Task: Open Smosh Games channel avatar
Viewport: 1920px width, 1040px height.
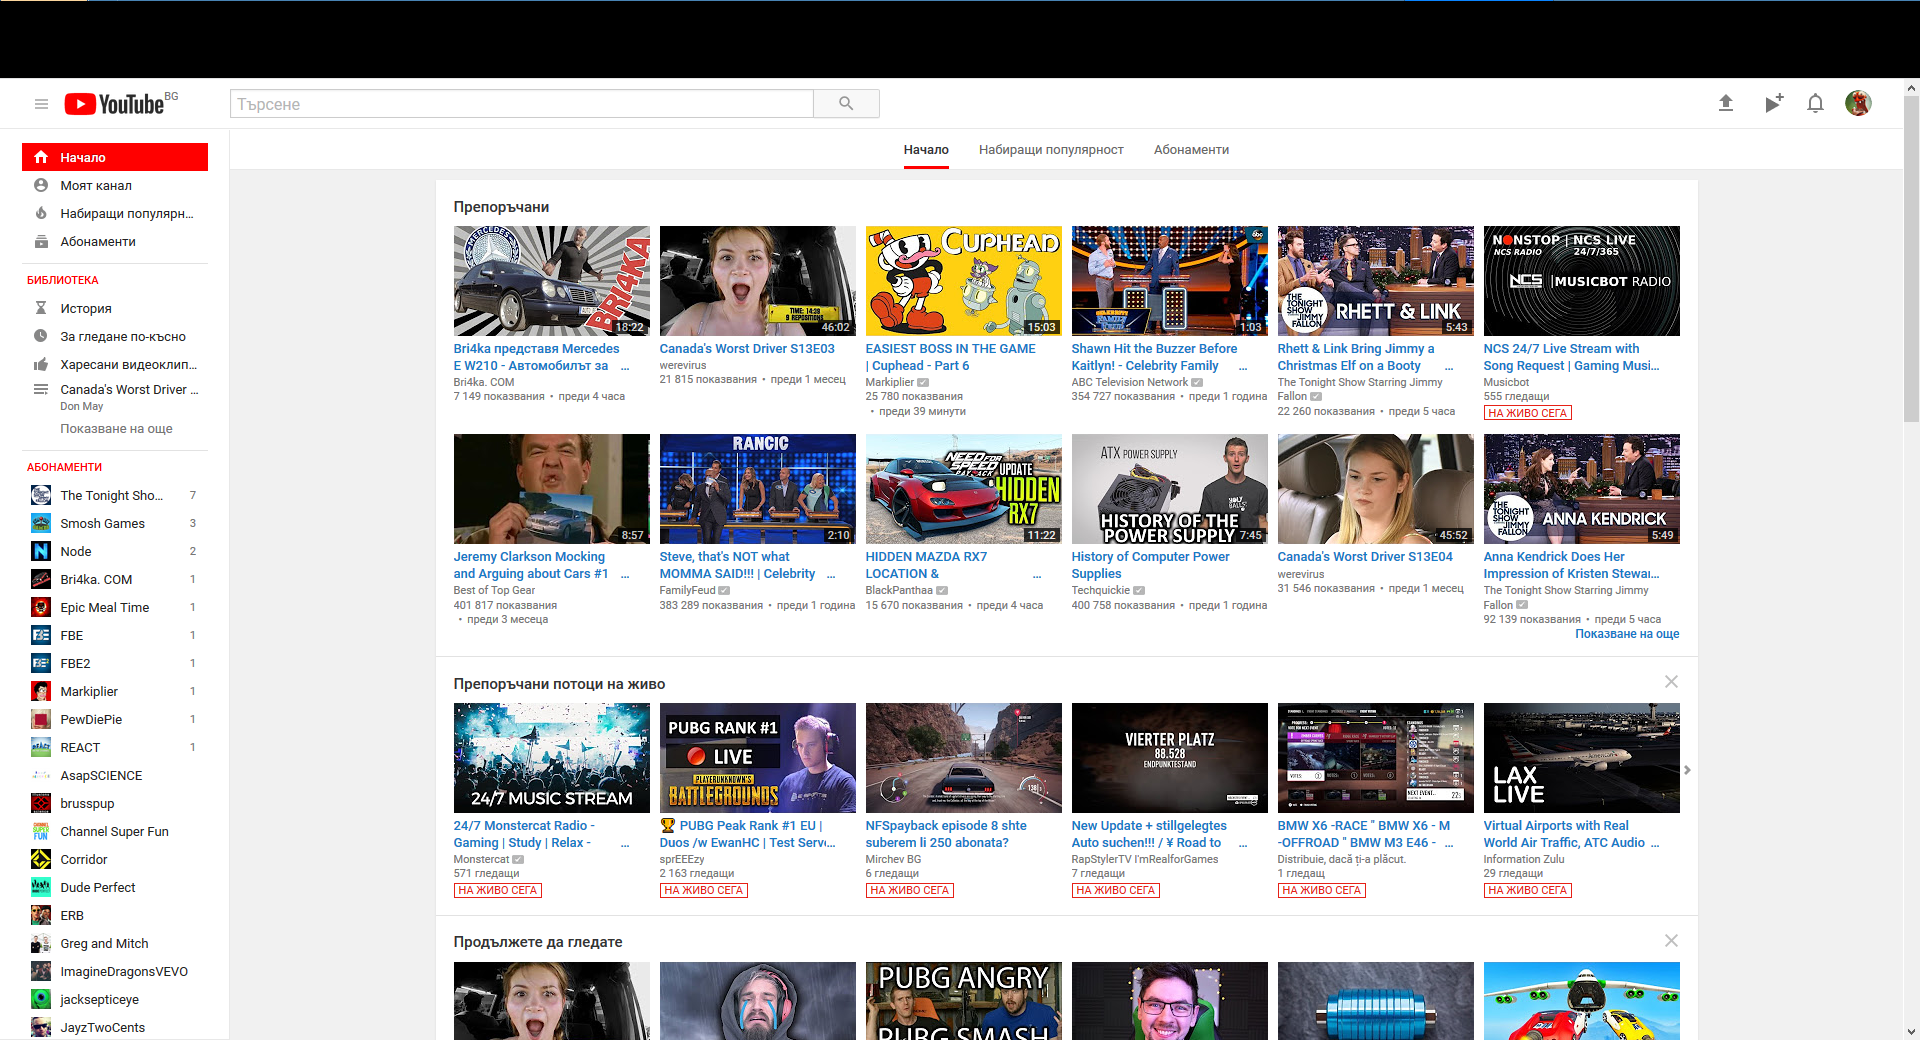Action: pyautogui.click(x=41, y=523)
